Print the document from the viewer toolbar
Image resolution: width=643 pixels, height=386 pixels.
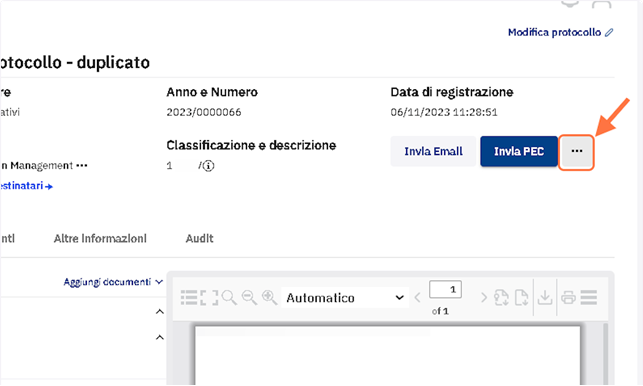click(568, 297)
